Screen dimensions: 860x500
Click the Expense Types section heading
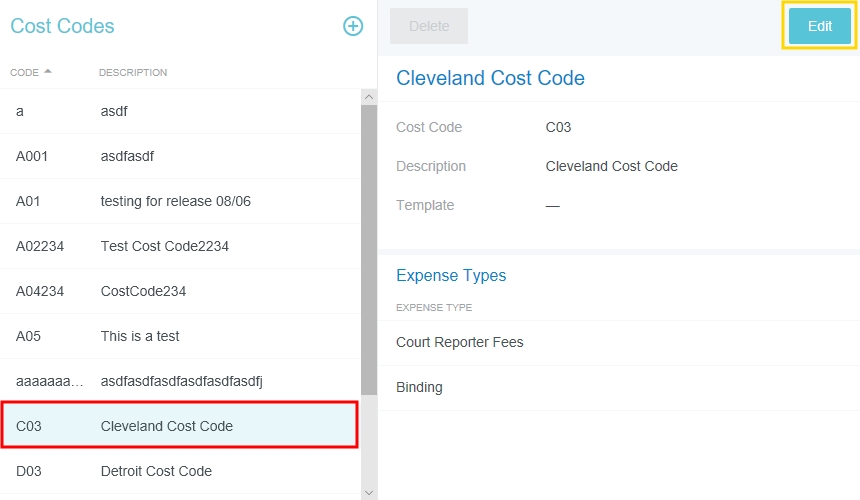(451, 276)
